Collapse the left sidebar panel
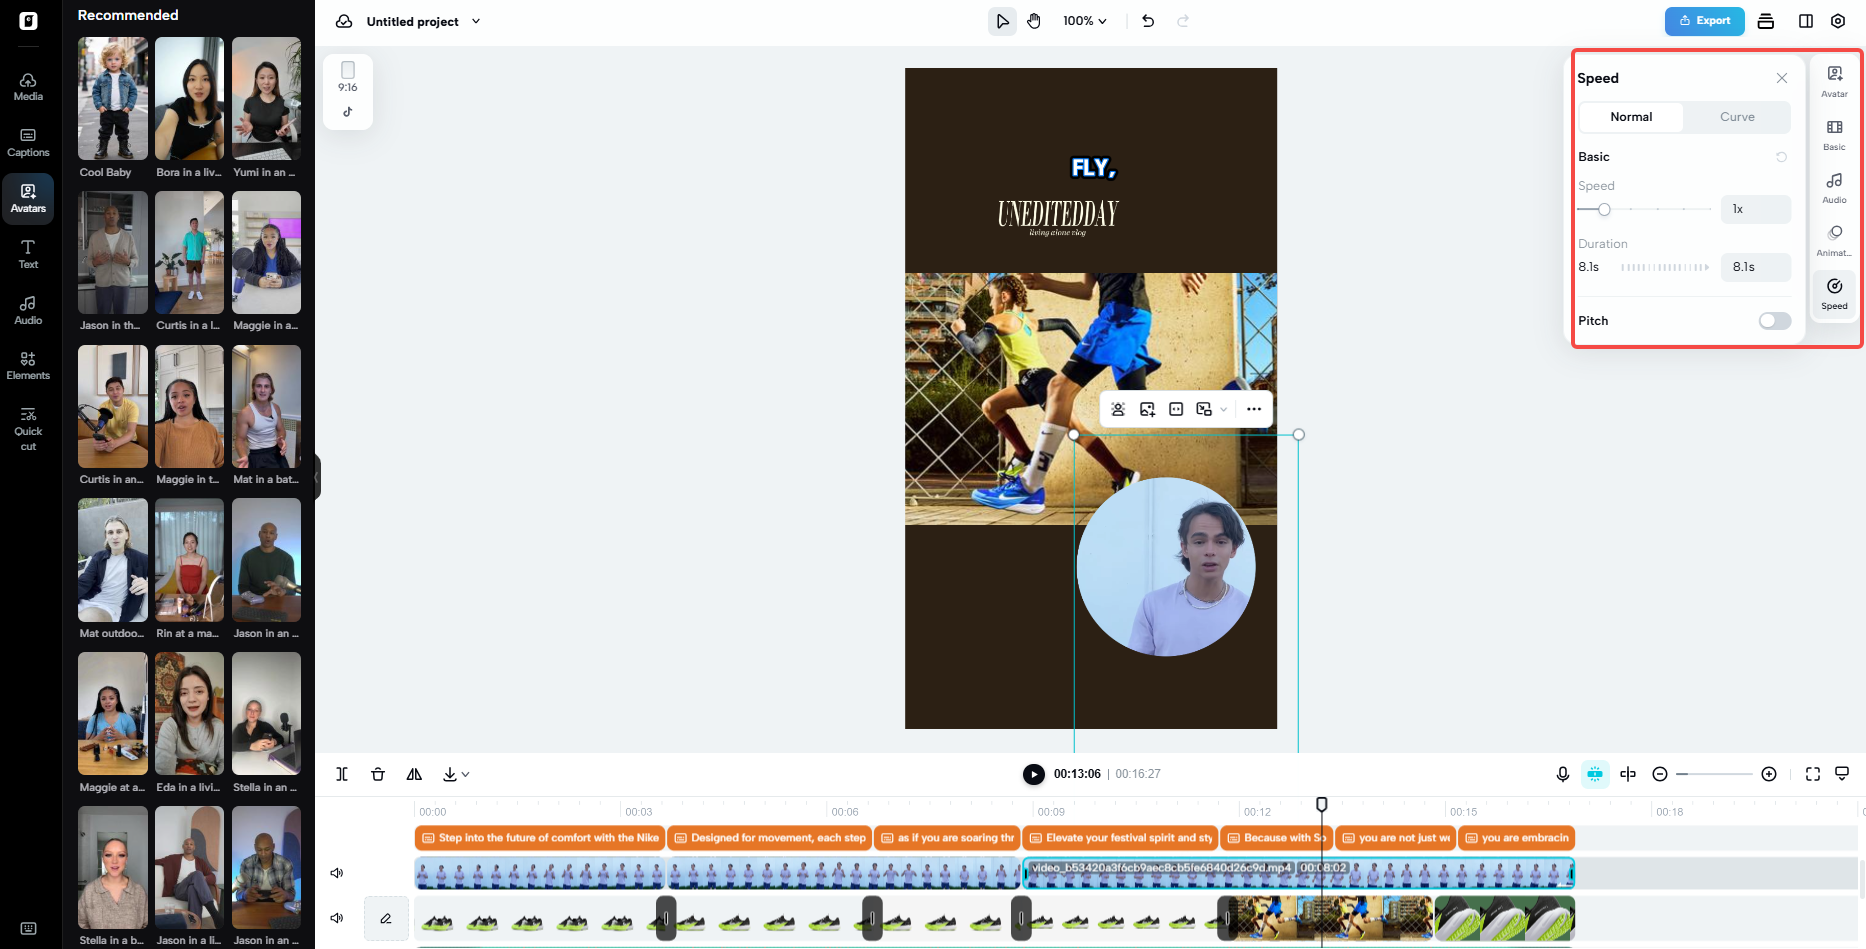Viewport: 1866px width, 949px height. coord(317,477)
